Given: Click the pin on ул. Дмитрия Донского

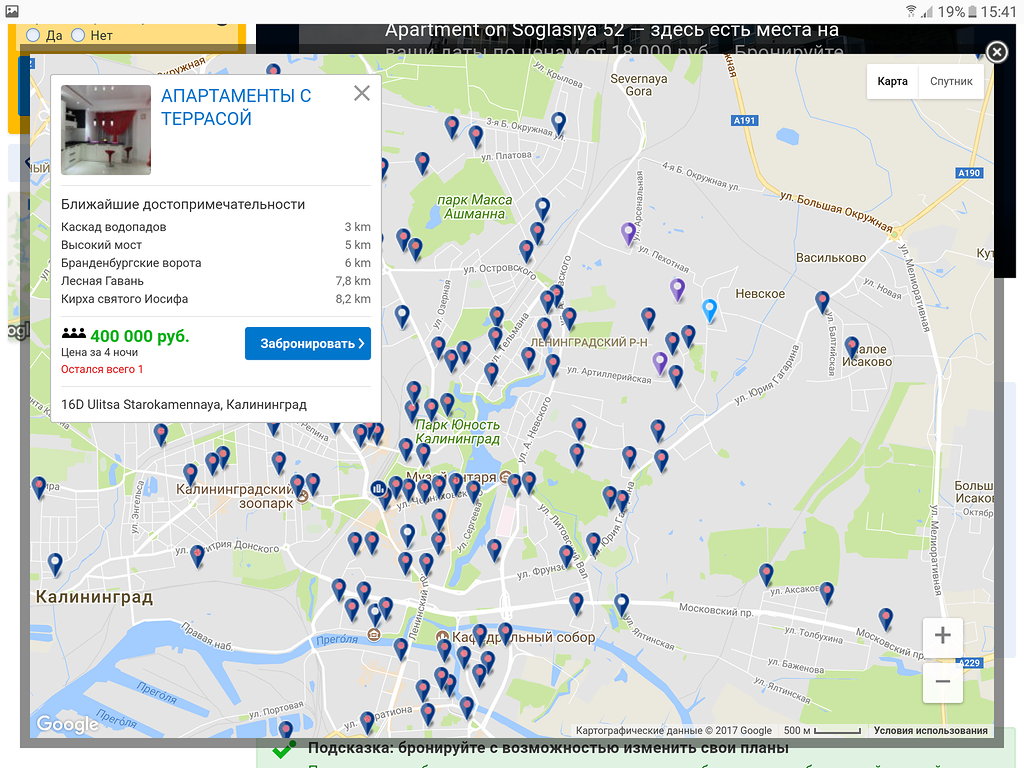Looking at the screenshot, I should click(x=197, y=556).
